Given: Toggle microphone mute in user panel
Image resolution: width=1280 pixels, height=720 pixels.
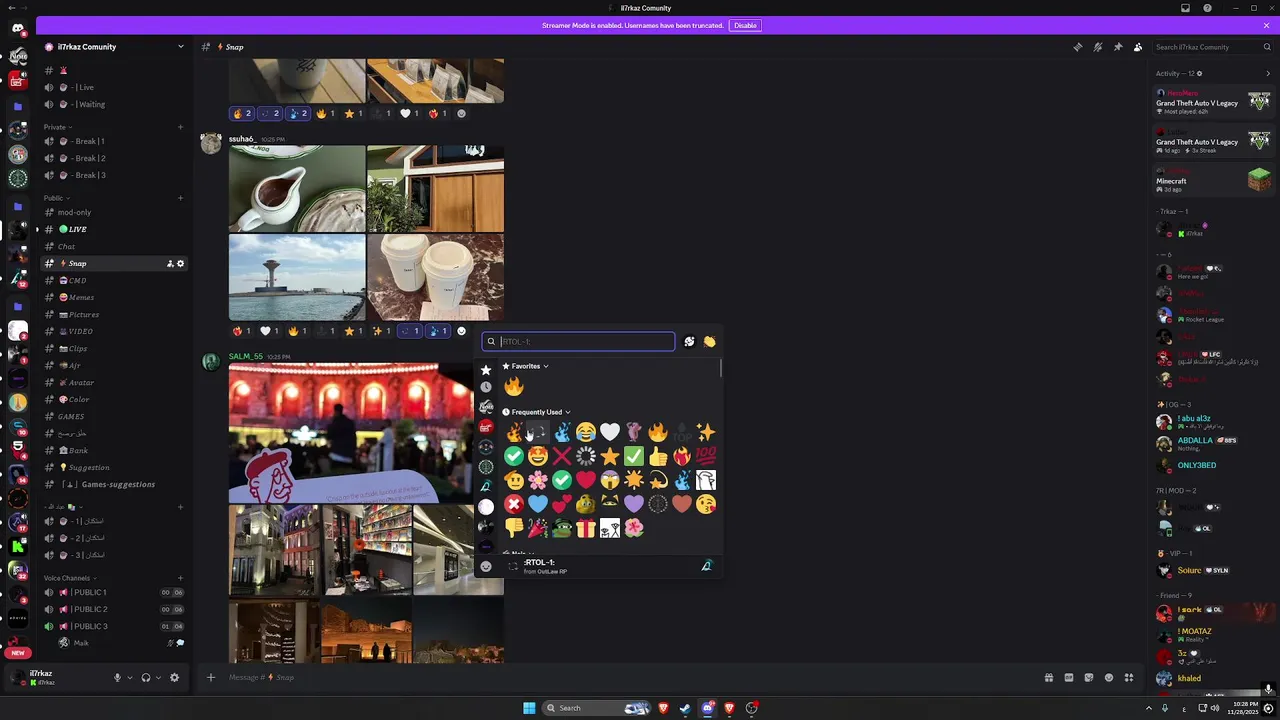Looking at the screenshot, I should (117, 677).
